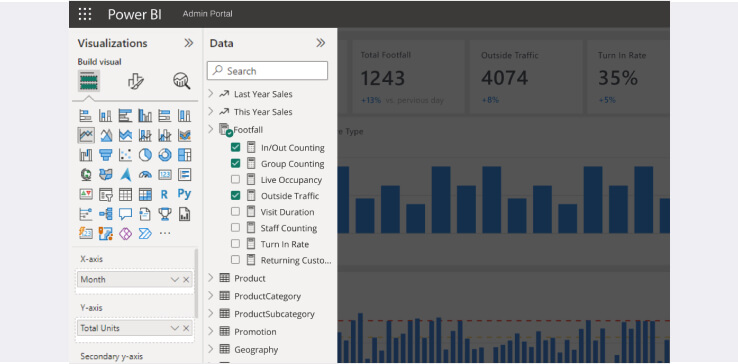
Task: Insert the Azure map arrow visual
Action: (125, 175)
